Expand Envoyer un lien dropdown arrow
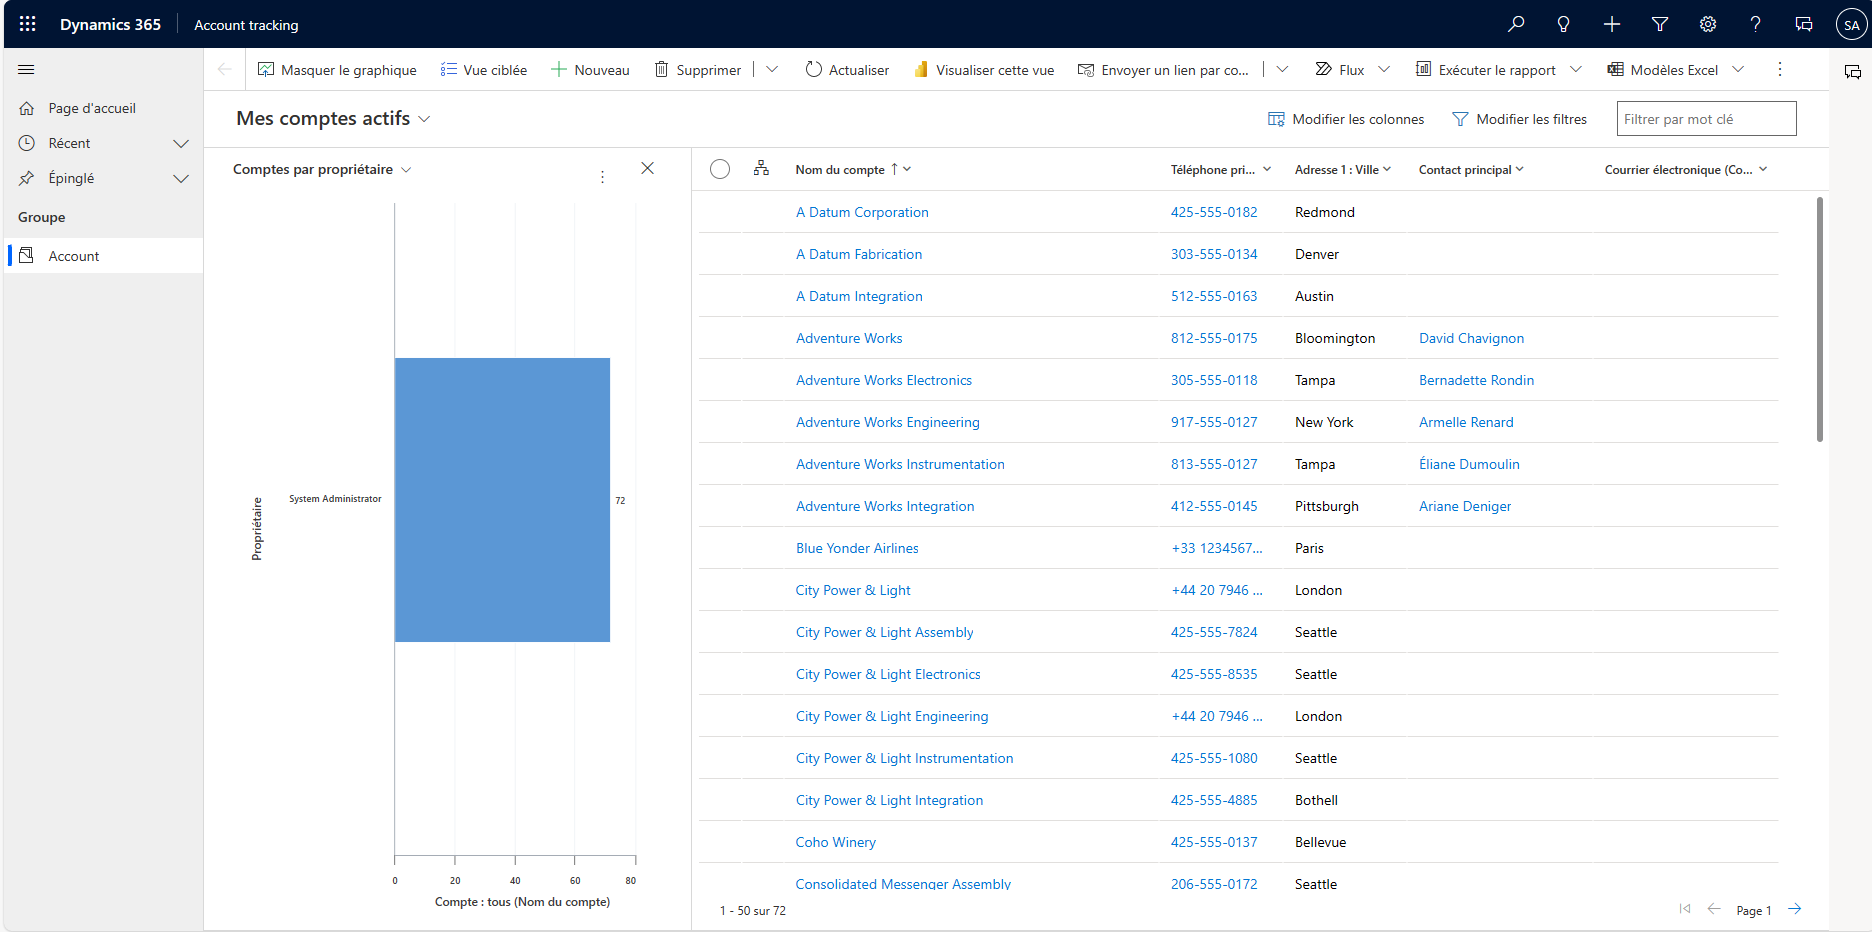 click(x=1282, y=69)
